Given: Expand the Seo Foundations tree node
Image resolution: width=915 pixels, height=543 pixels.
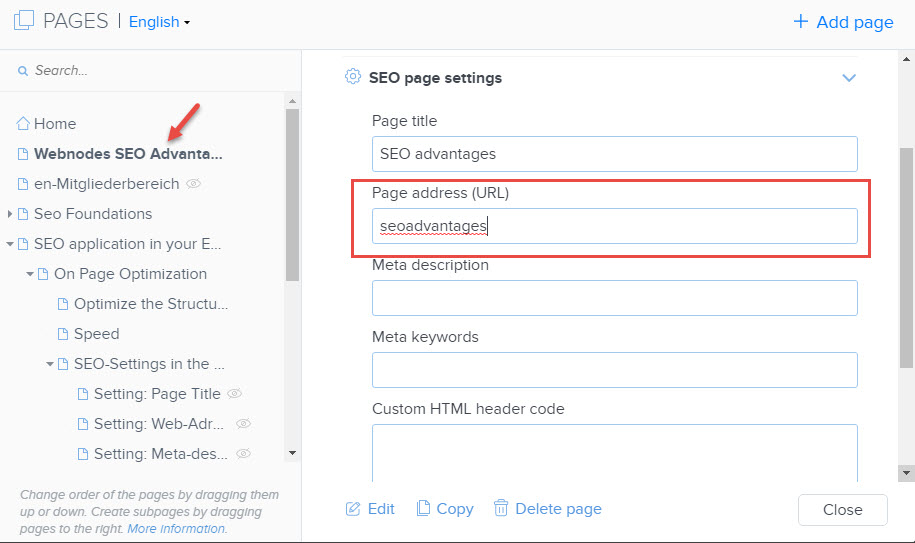Looking at the screenshot, I should coord(11,214).
